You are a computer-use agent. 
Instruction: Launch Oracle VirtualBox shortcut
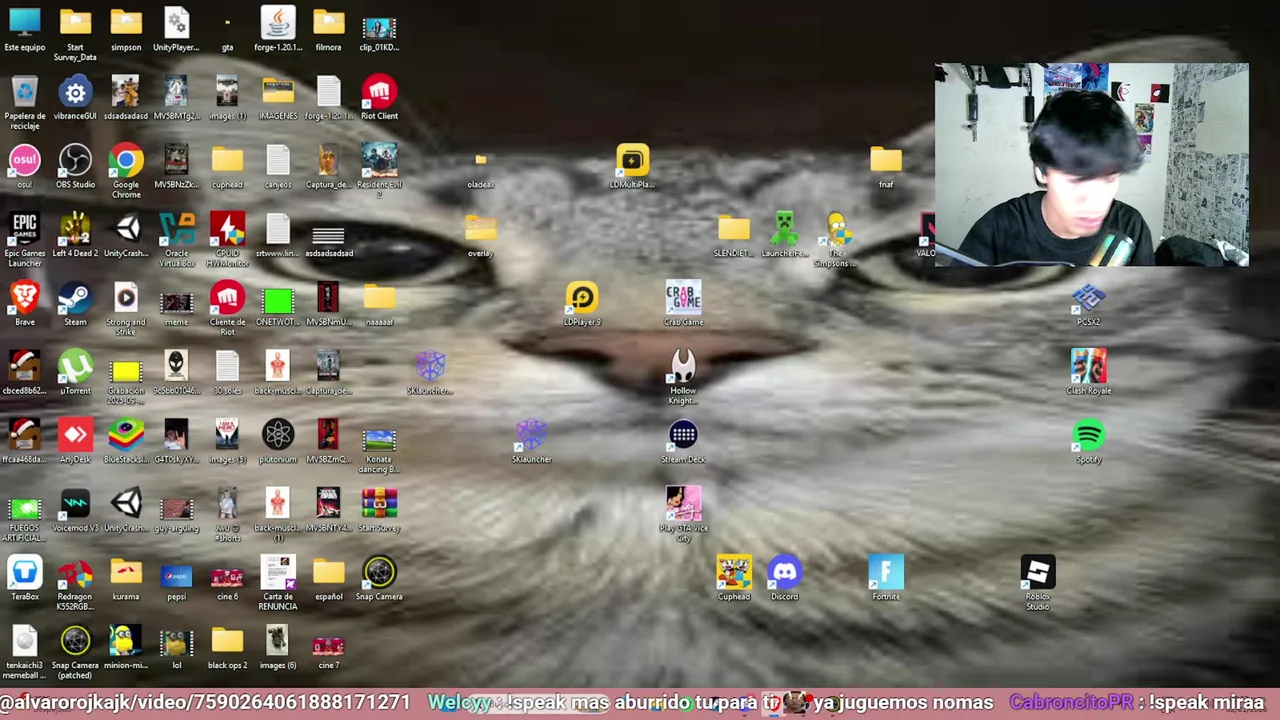click(x=177, y=240)
